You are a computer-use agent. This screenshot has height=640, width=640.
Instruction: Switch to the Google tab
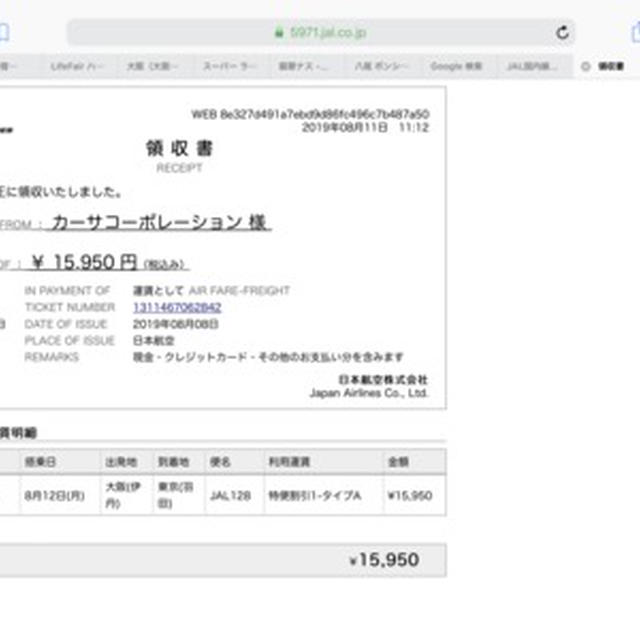click(456, 66)
